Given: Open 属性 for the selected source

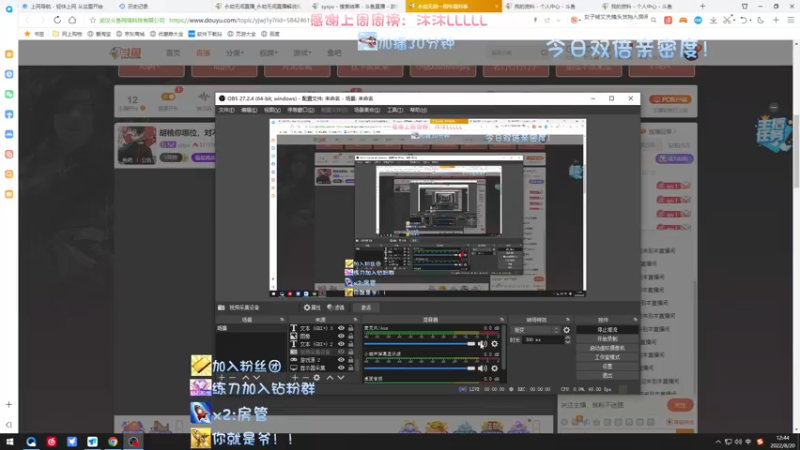Looking at the screenshot, I should point(312,308).
